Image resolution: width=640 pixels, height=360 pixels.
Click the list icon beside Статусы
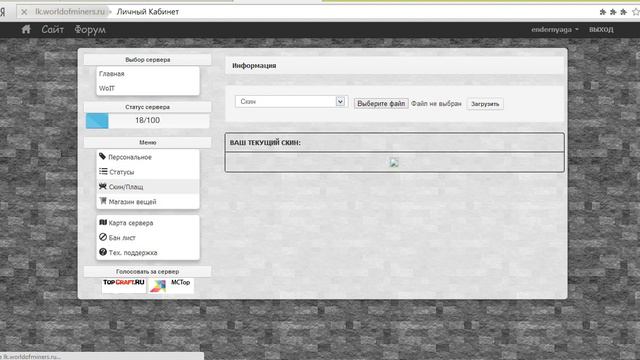point(103,171)
